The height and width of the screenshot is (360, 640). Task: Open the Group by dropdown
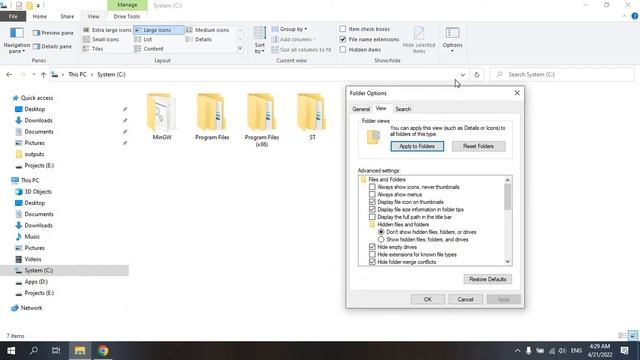tap(290, 29)
